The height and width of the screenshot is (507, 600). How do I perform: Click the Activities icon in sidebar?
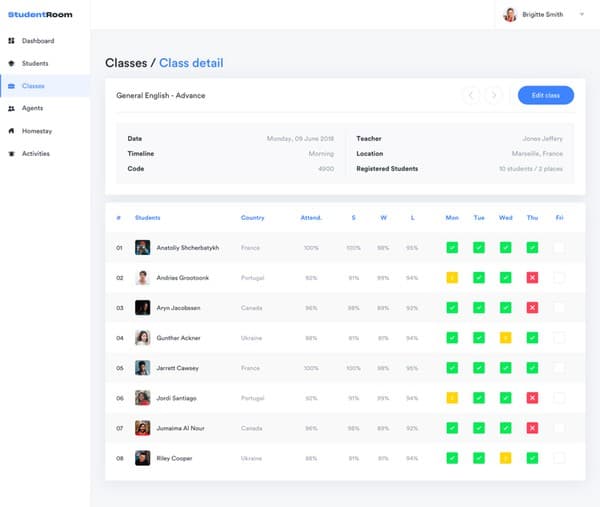pos(11,154)
